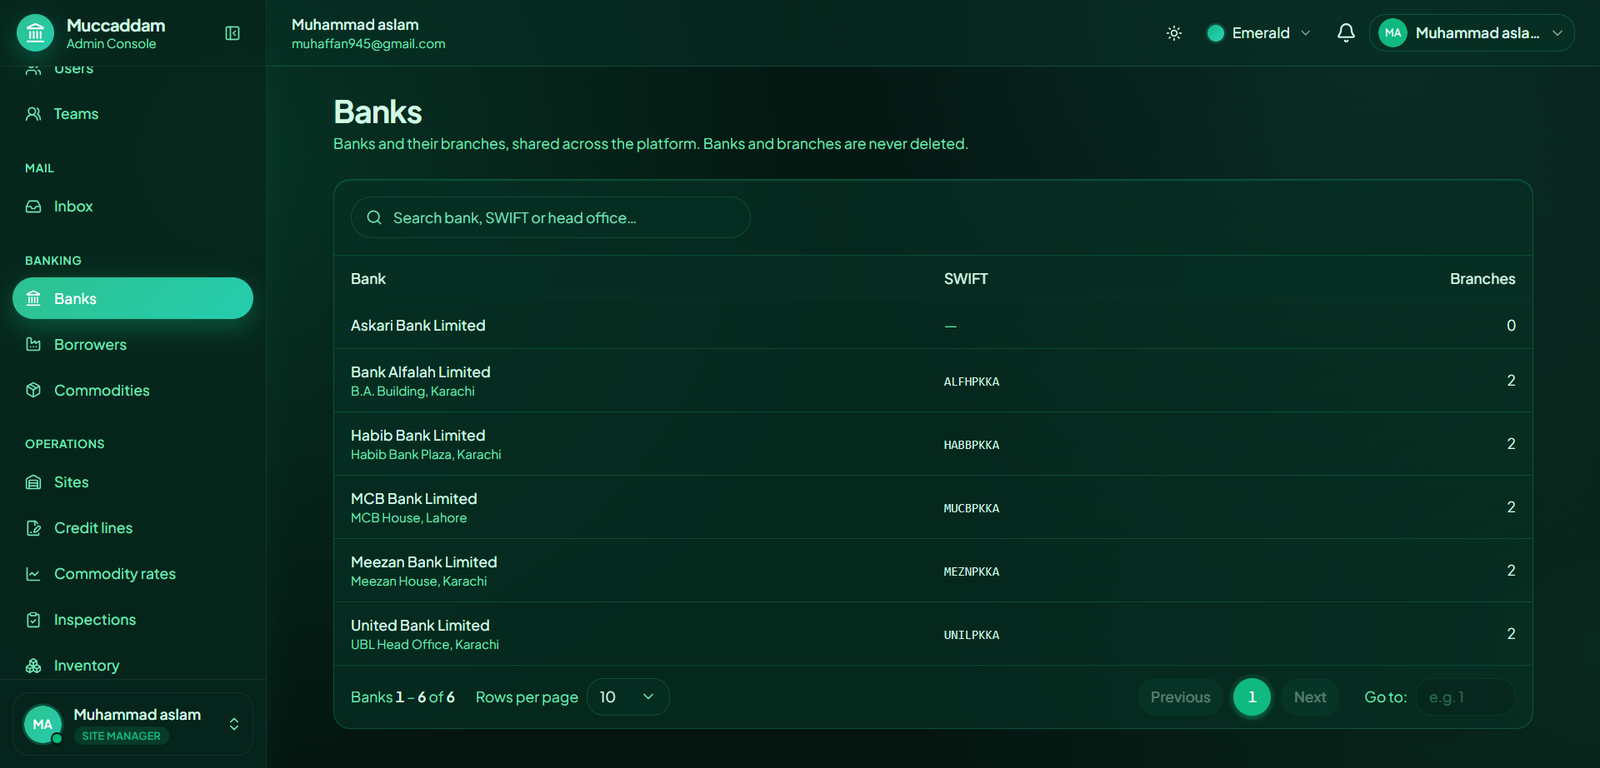Screen dimensions: 1600x768
Task: Open the Emerald theme dropdown
Action: (x=1259, y=33)
